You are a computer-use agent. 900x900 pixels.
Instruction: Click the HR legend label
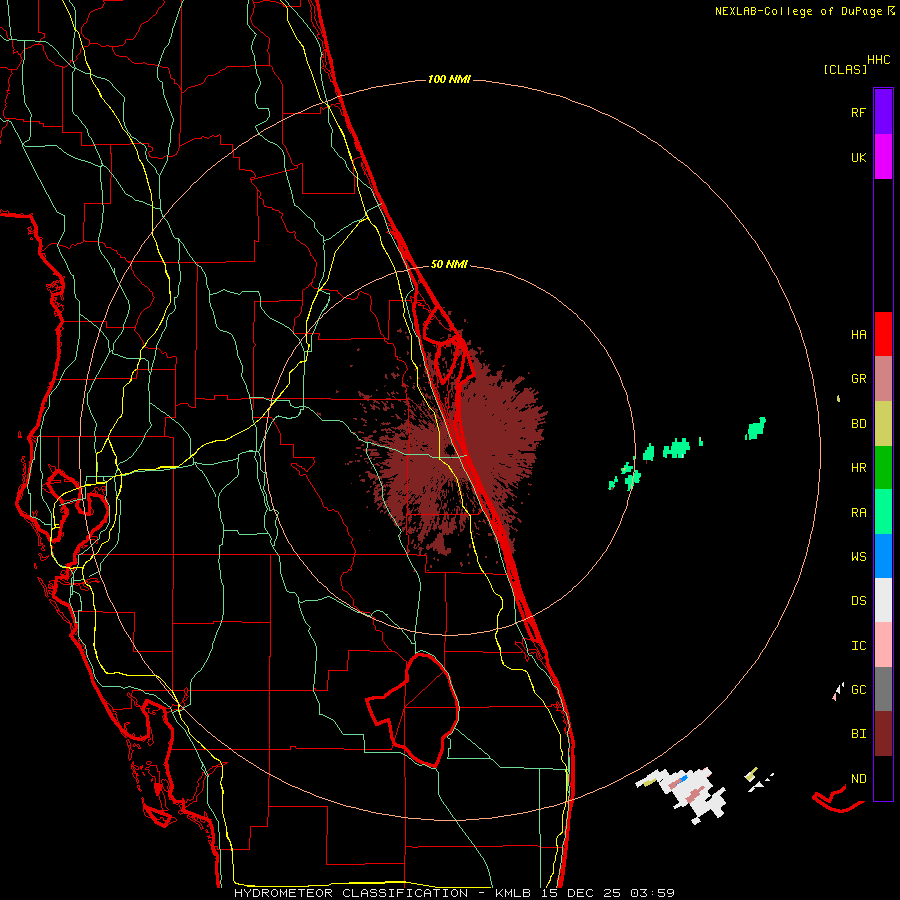tap(858, 468)
